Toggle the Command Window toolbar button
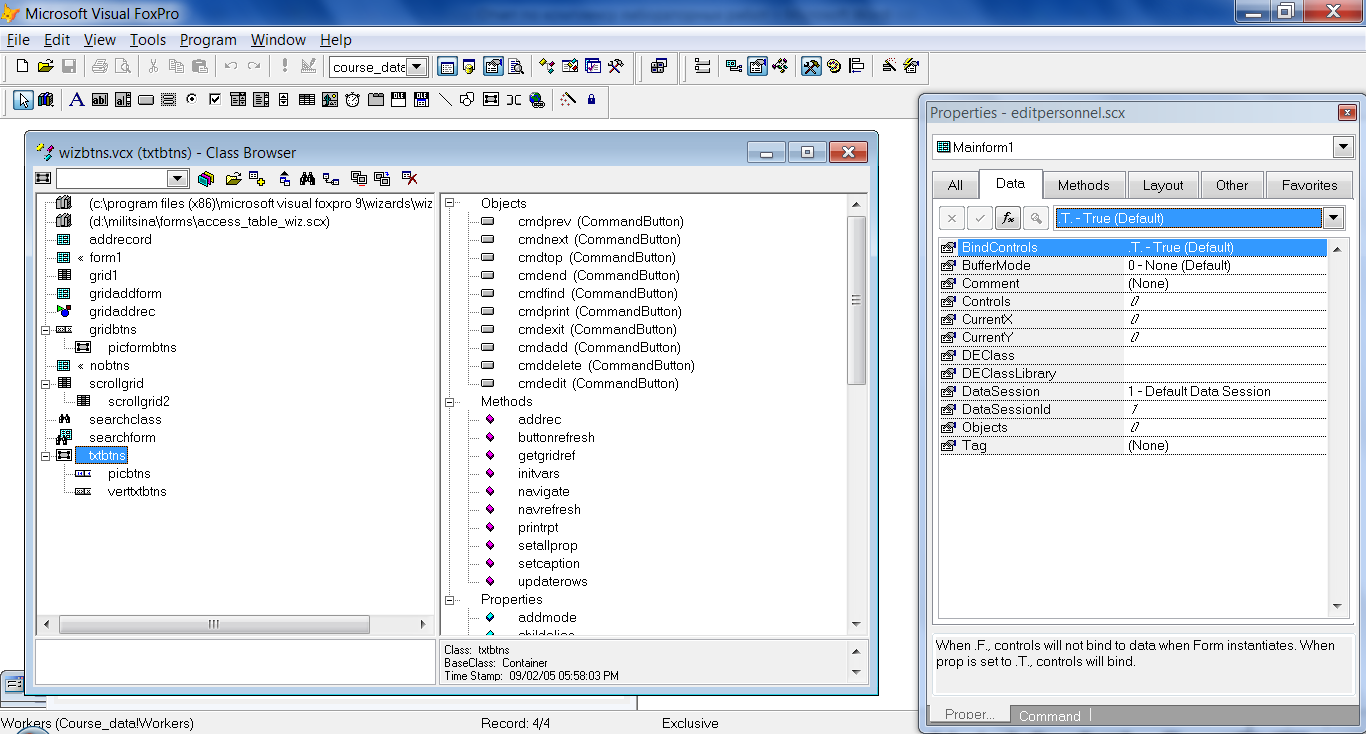The width and height of the screenshot is (1366, 734). coord(447,67)
